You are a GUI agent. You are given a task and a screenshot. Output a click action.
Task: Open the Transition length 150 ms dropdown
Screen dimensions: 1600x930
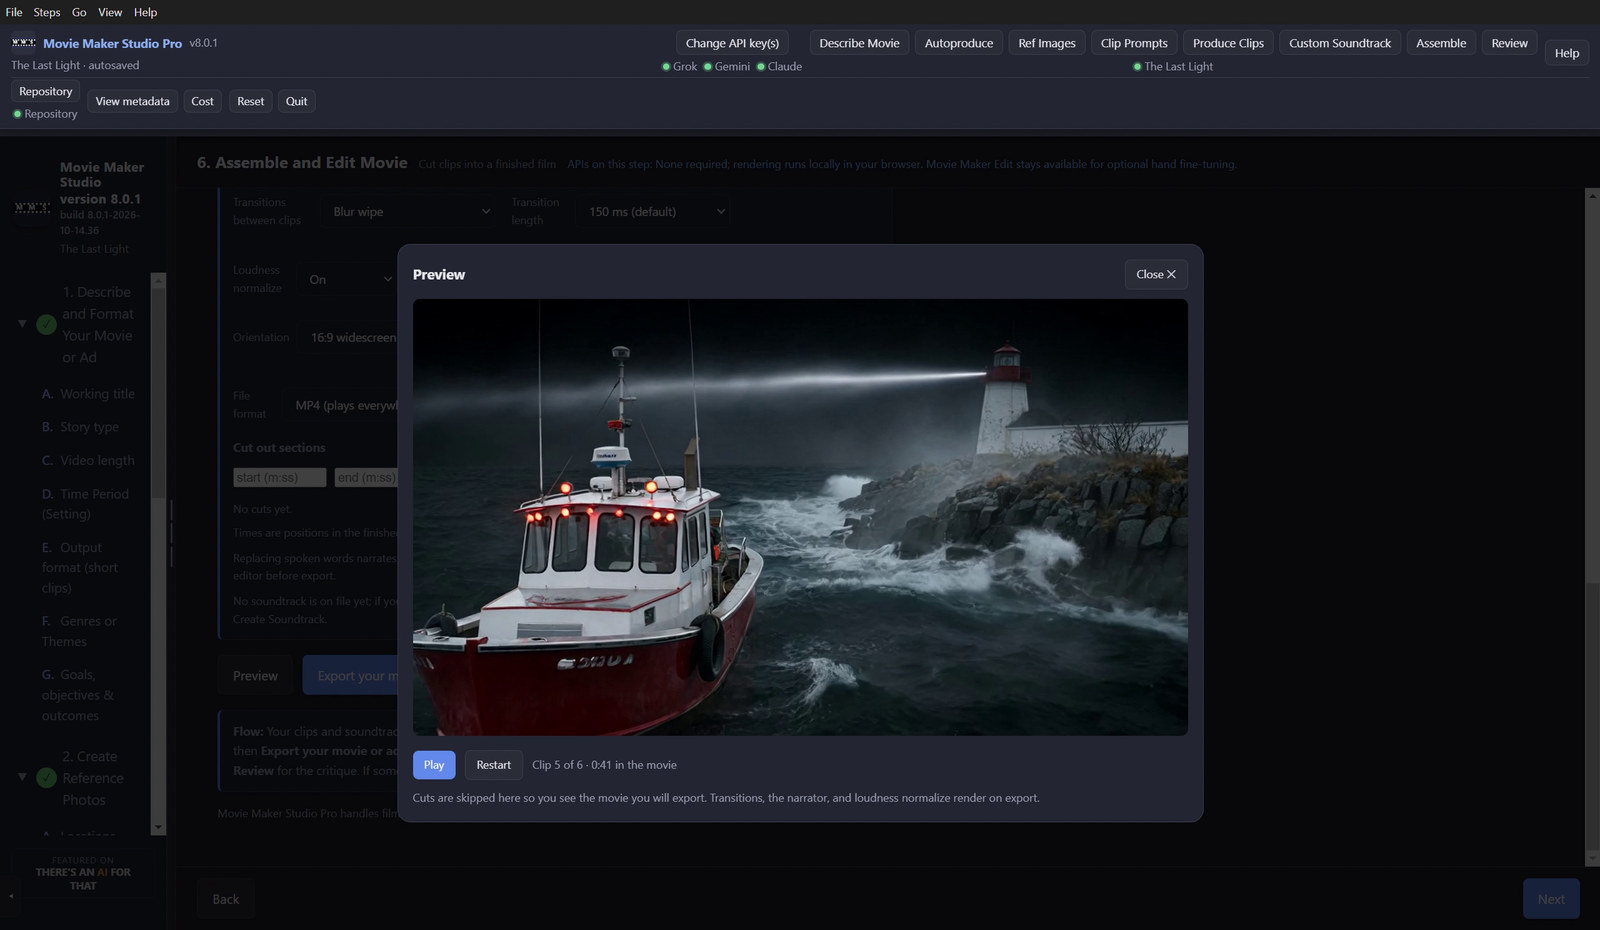tap(652, 211)
